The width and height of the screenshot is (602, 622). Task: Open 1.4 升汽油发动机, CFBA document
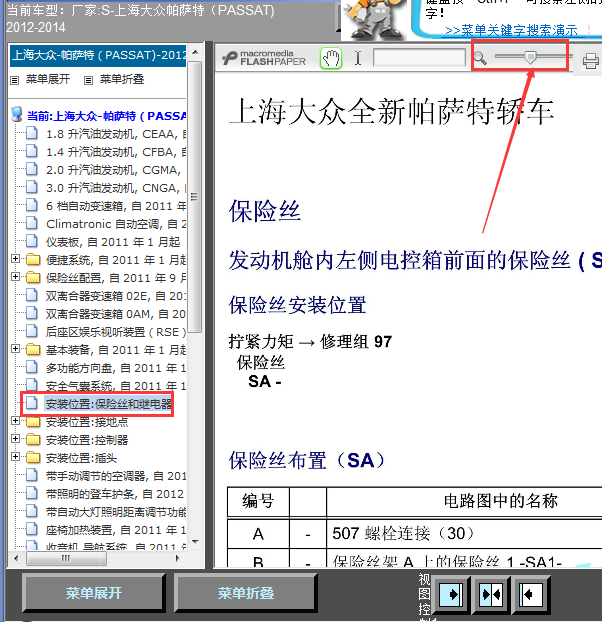(116, 152)
